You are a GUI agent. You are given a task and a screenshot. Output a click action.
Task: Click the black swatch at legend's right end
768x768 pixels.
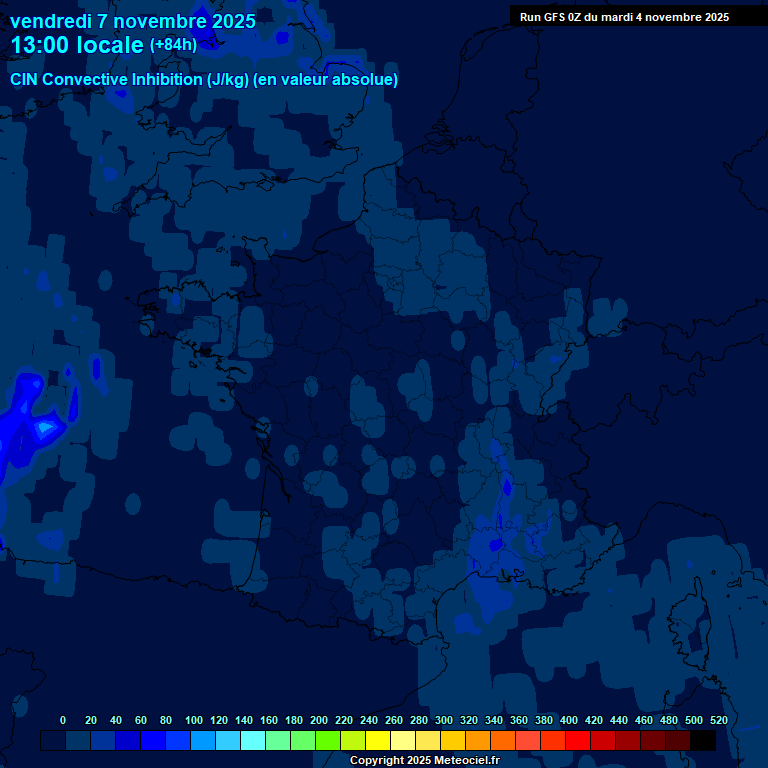(x=703, y=741)
